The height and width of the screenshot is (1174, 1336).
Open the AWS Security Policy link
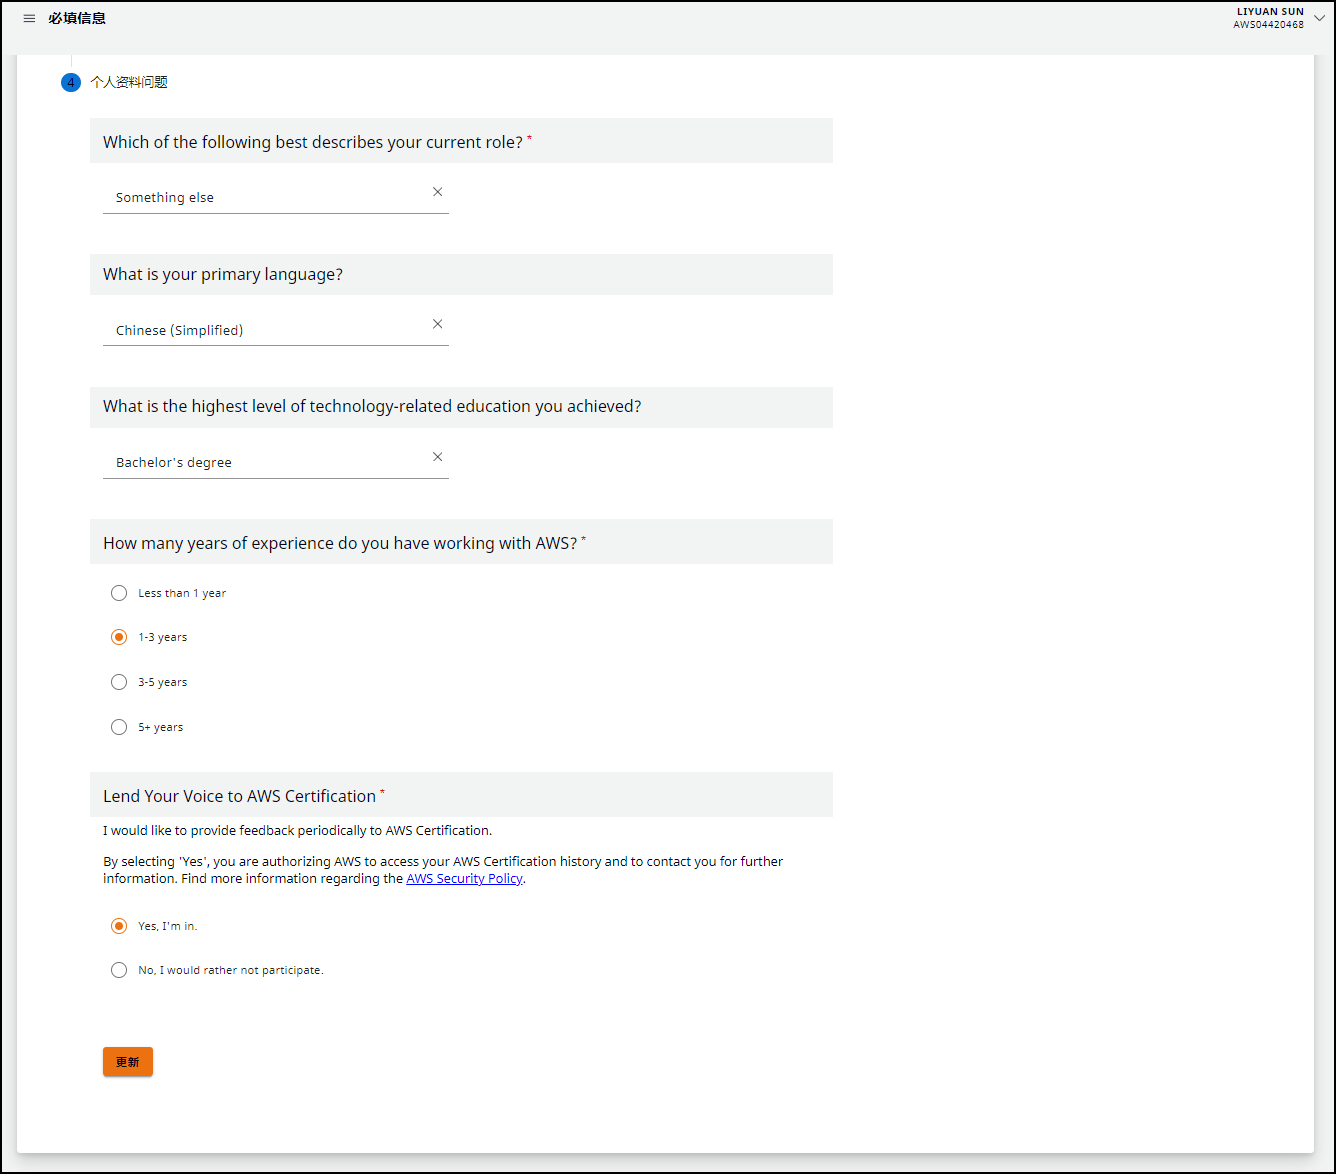click(x=464, y=879)
